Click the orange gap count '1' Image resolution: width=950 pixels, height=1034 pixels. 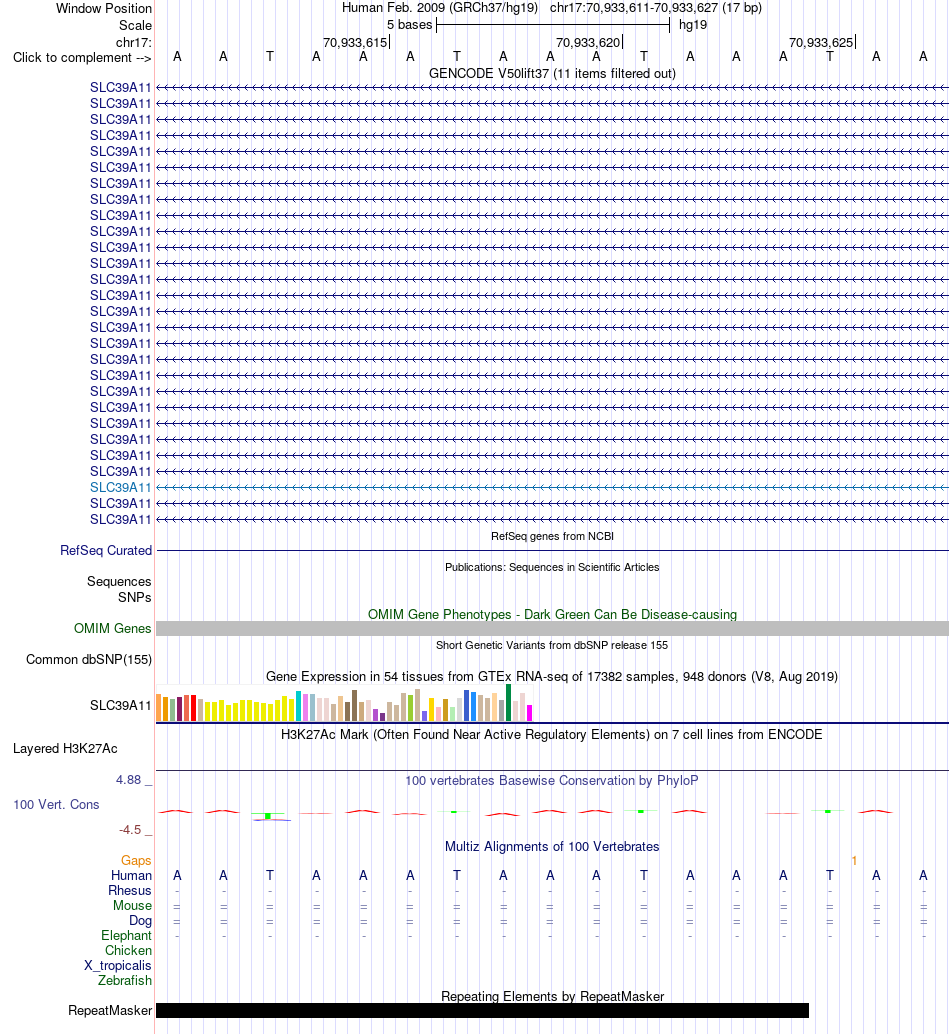point(854,861)
